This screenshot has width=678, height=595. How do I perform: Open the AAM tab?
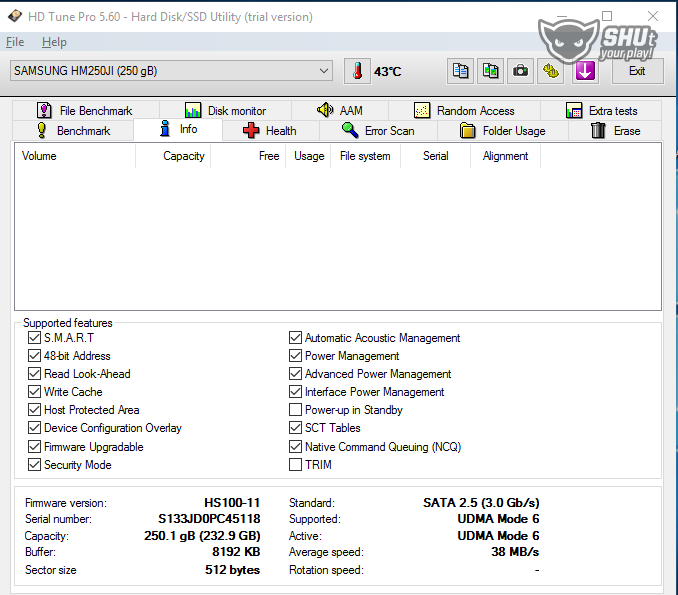click(340, 111)
